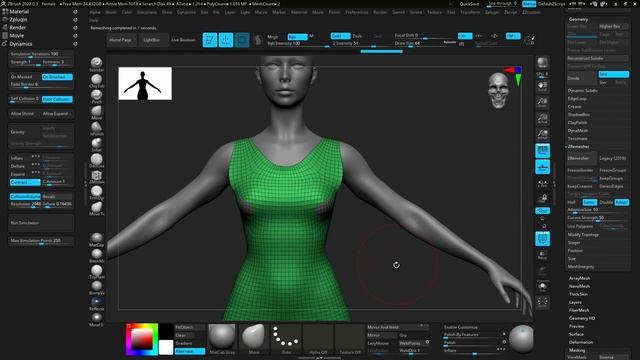Screen dimensions: 640x360
Task: Click the ZRemesher button
Action: (x=581, y=158)
